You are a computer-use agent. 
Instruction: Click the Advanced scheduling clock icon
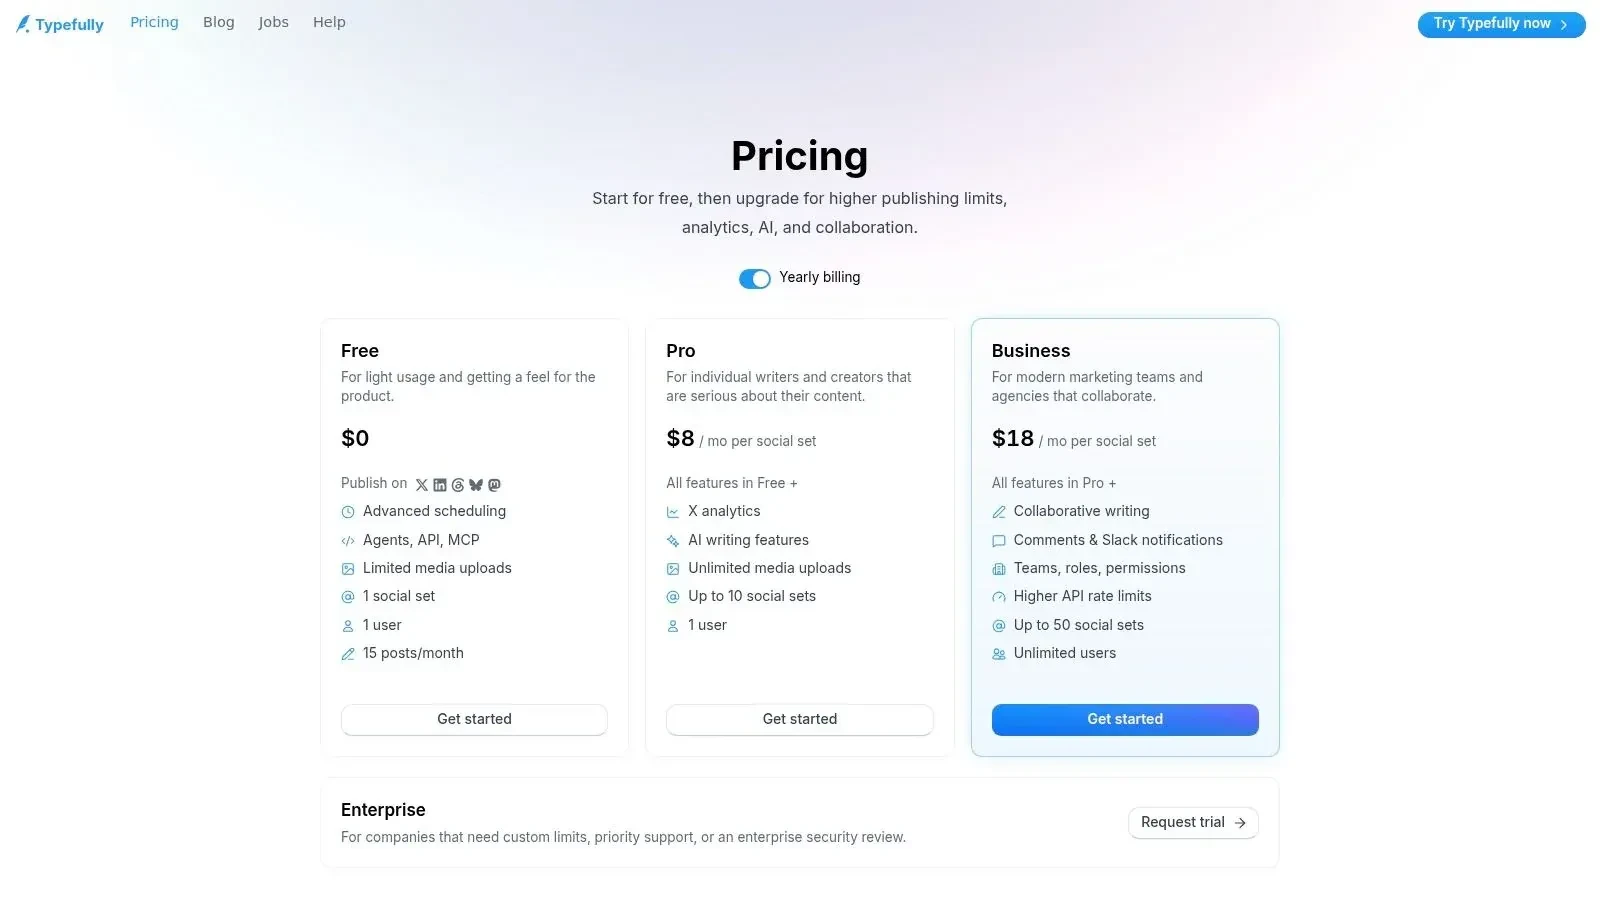(348, 512)
